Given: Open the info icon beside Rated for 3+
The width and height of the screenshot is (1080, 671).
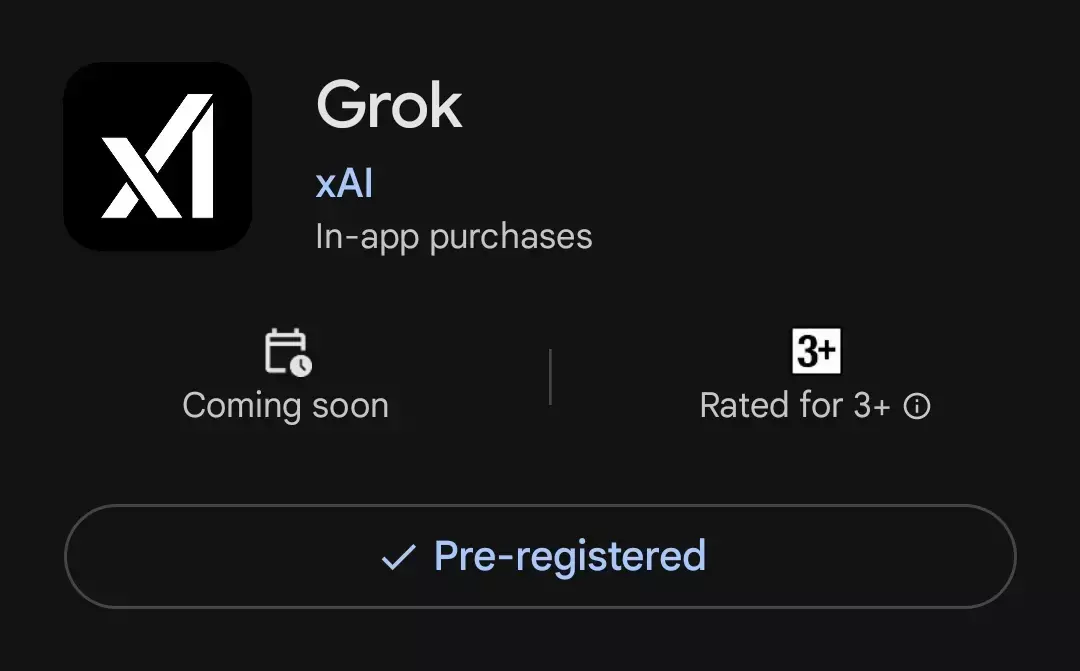Looking at the screenshot, I should coord(917,407).
